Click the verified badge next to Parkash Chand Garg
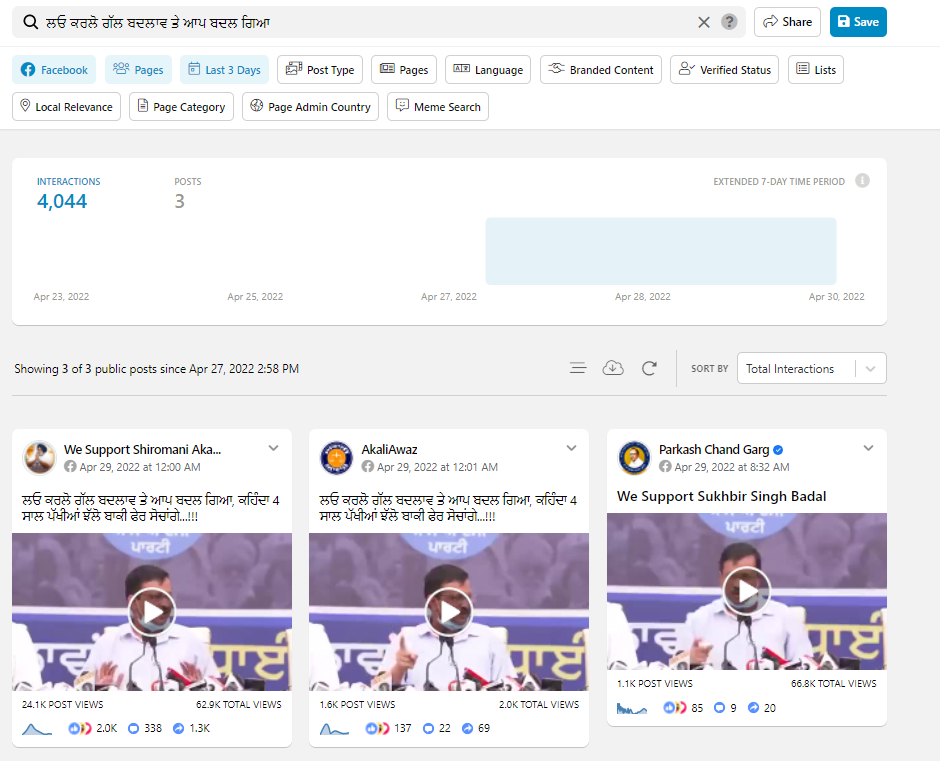 [778, 450]
